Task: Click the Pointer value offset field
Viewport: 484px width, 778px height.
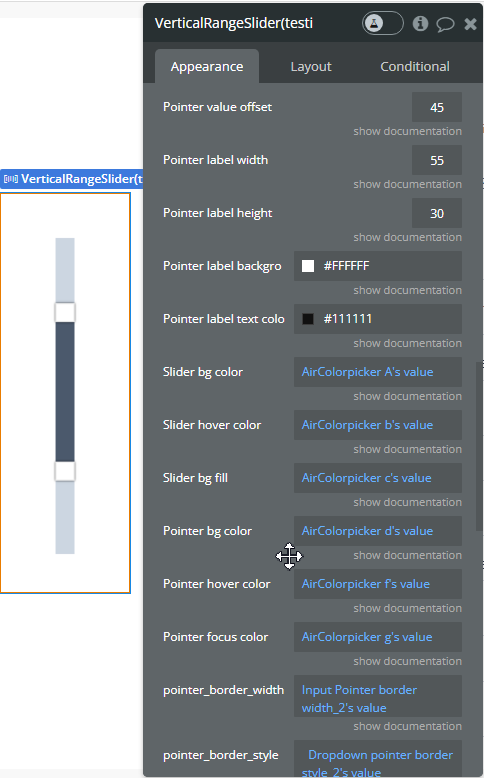Action: click(437, 107)
